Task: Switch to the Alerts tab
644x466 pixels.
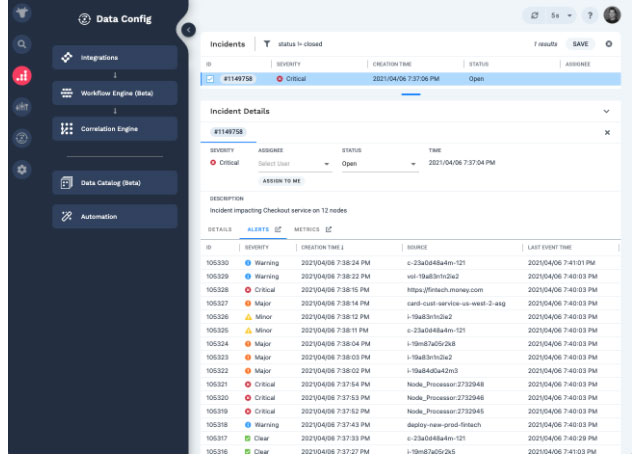Action: click(x=258, y=229)
